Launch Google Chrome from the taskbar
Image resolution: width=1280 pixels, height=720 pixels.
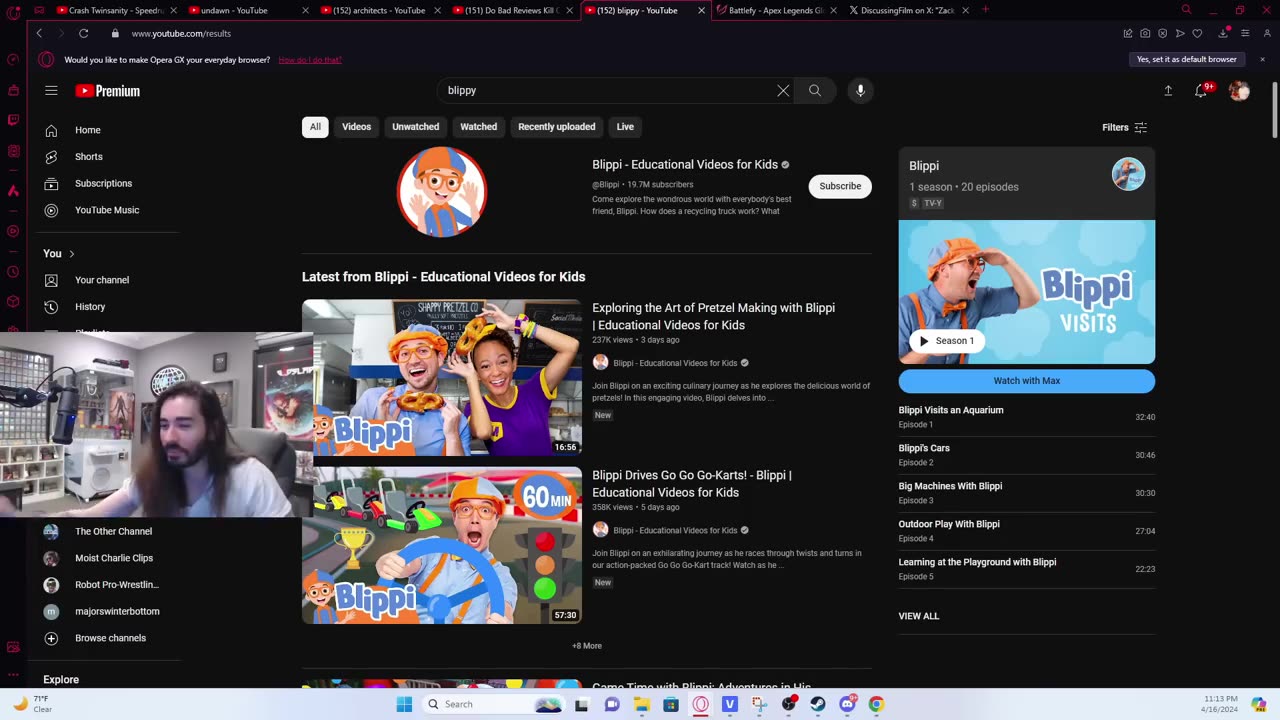(876, 704)
